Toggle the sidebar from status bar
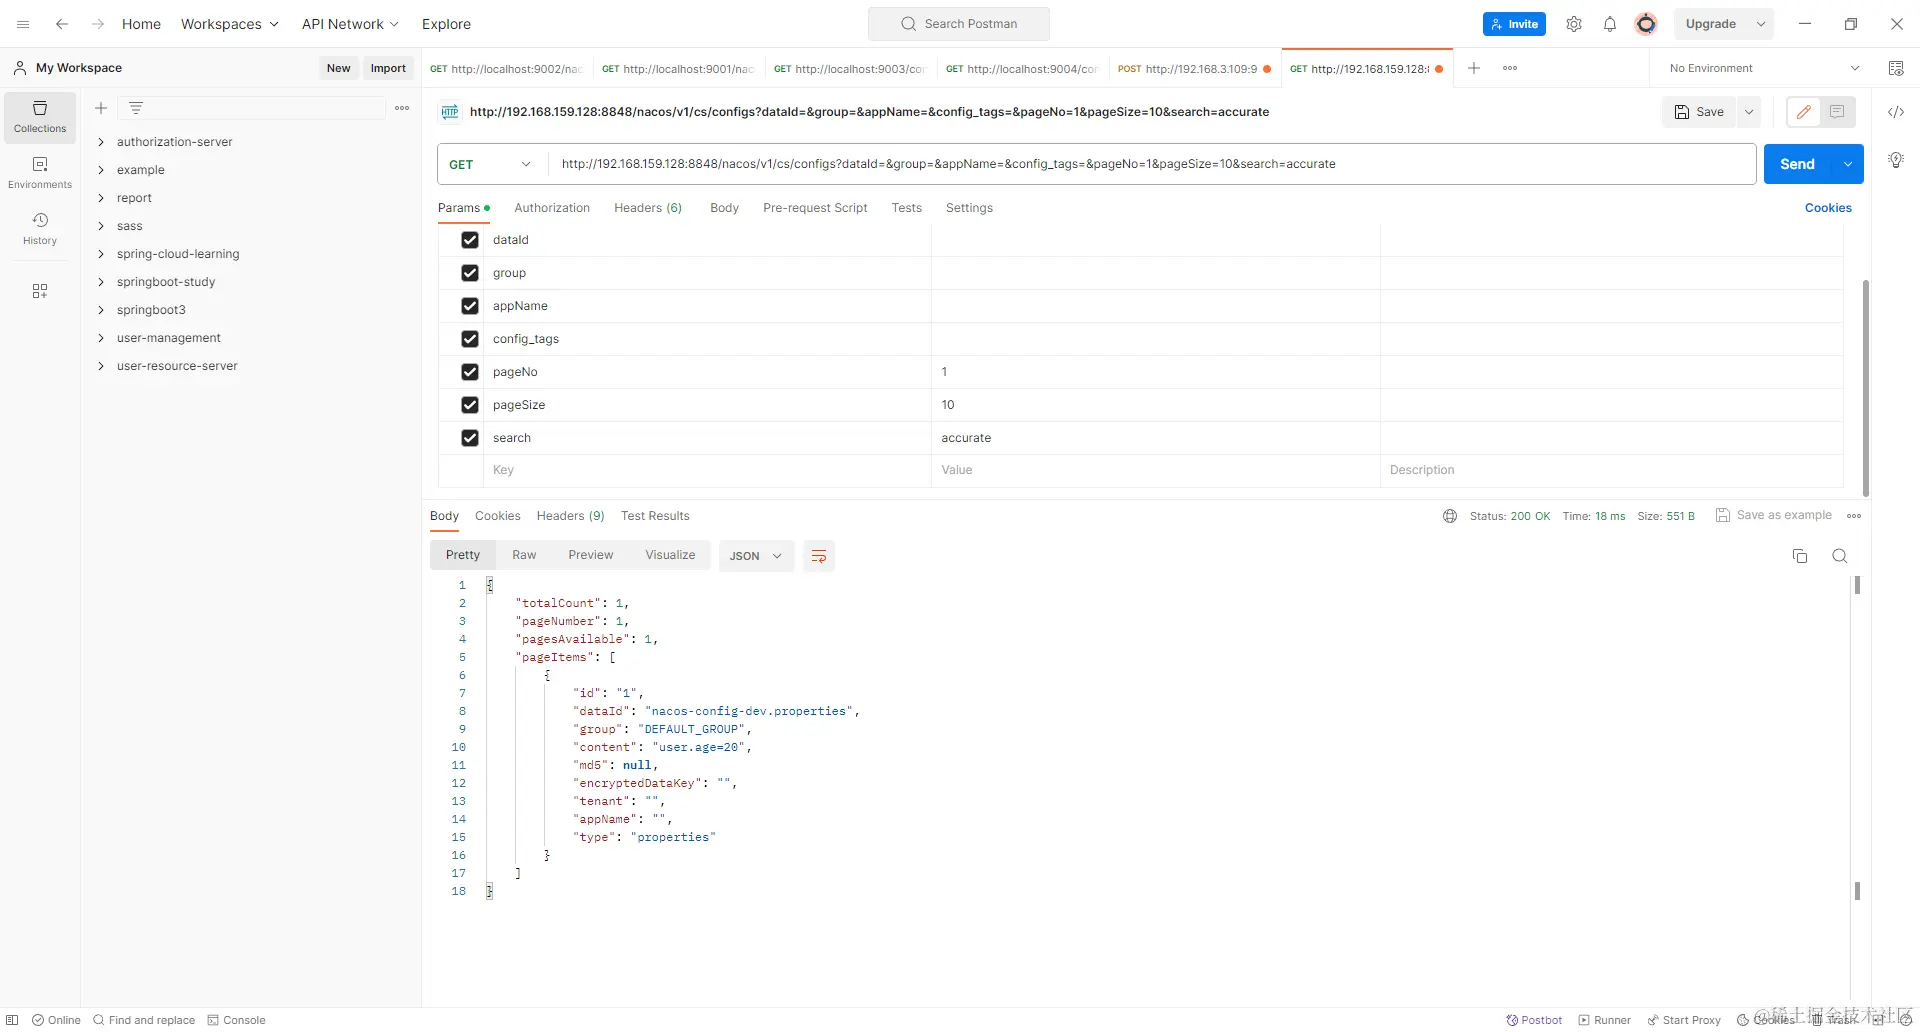Screen dimensions: 1920x1032 click(12, 1020)
